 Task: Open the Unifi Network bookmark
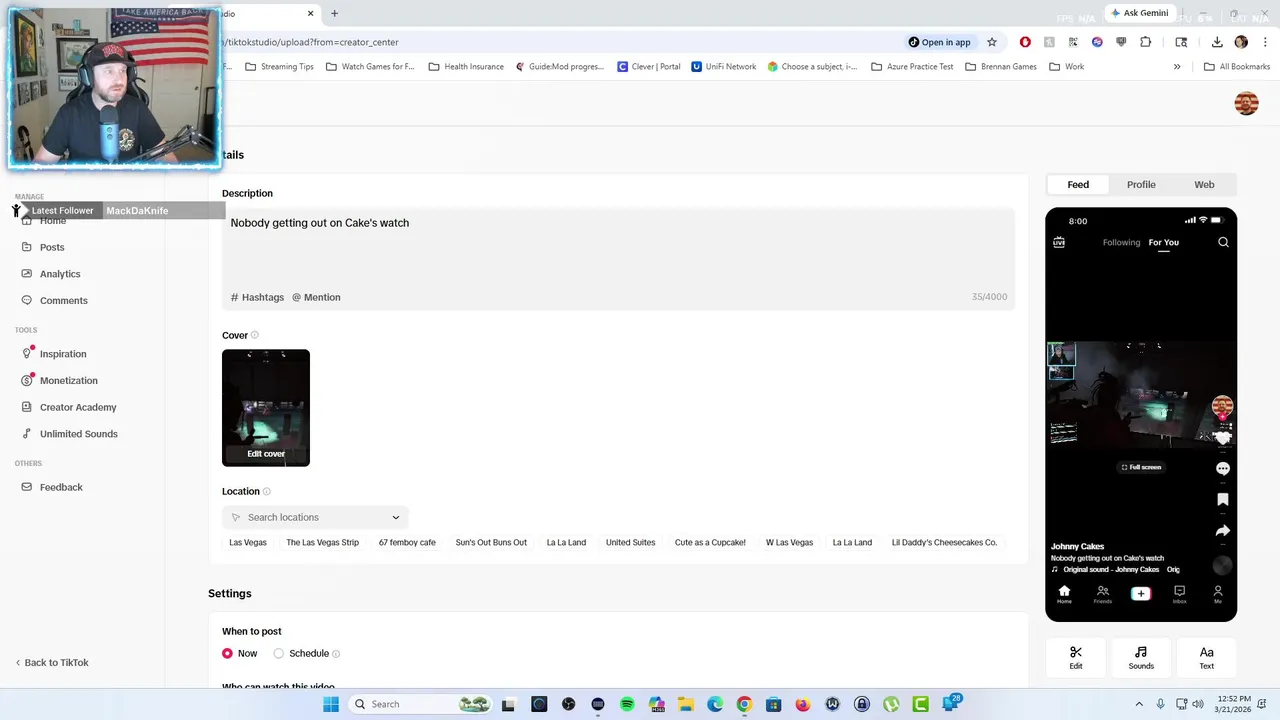click(724, 67)
